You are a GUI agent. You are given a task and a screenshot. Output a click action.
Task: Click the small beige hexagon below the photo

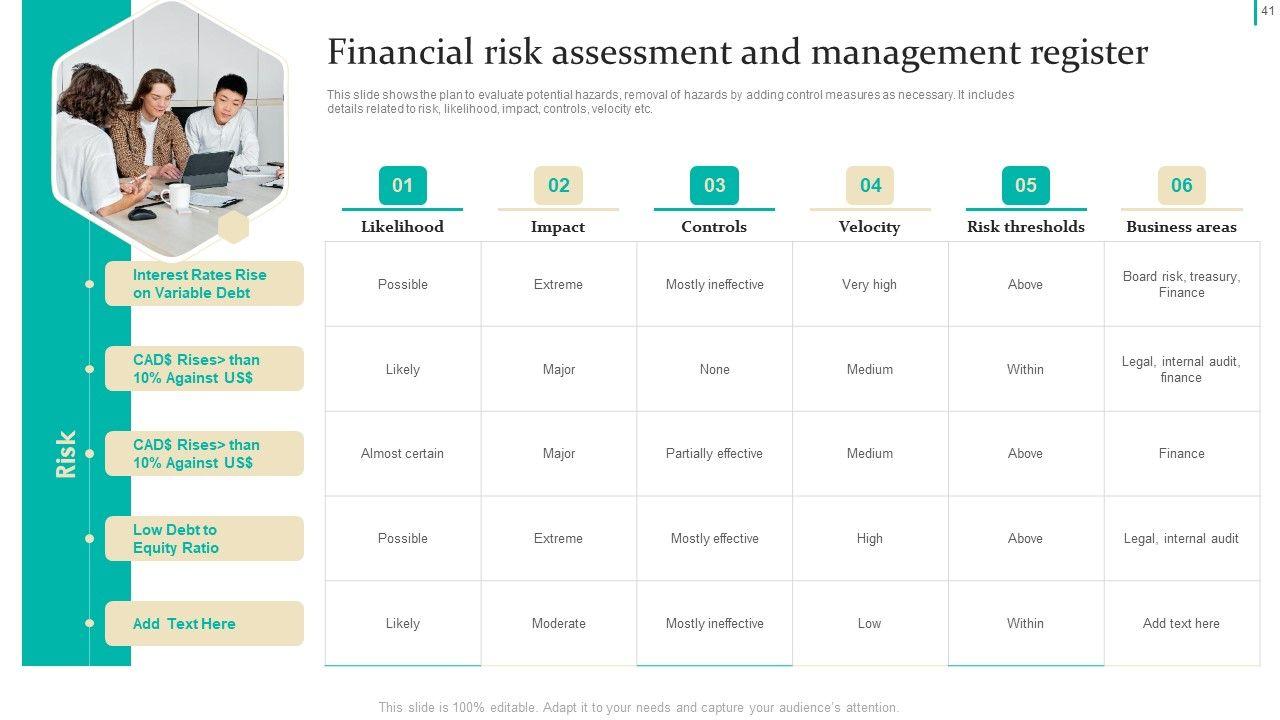[233, 227]
